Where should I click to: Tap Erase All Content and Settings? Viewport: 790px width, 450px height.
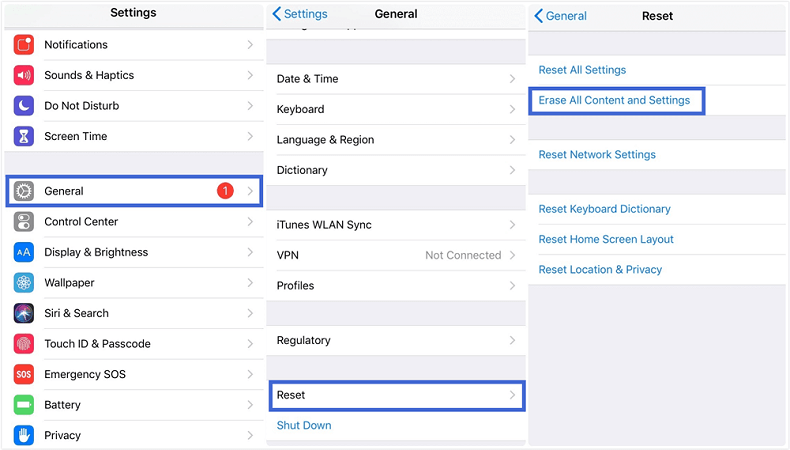point(614,100)
